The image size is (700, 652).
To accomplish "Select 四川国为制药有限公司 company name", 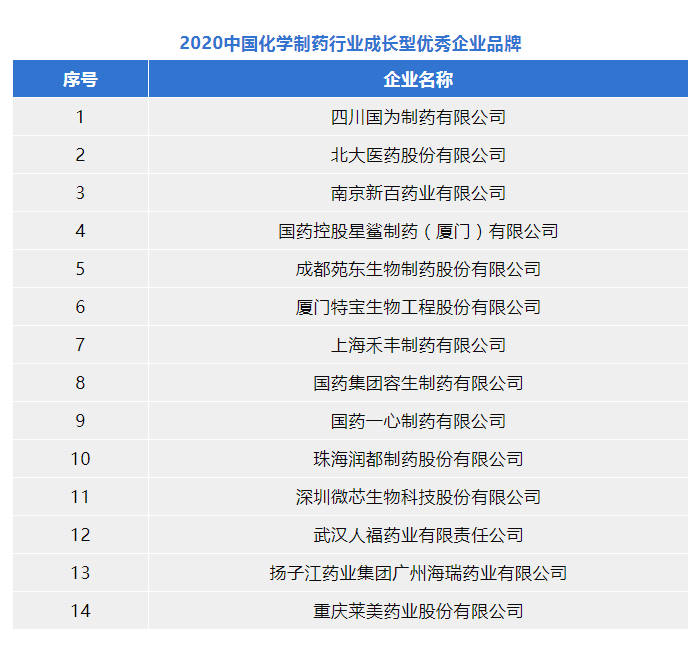I will (x=418, y=117).
